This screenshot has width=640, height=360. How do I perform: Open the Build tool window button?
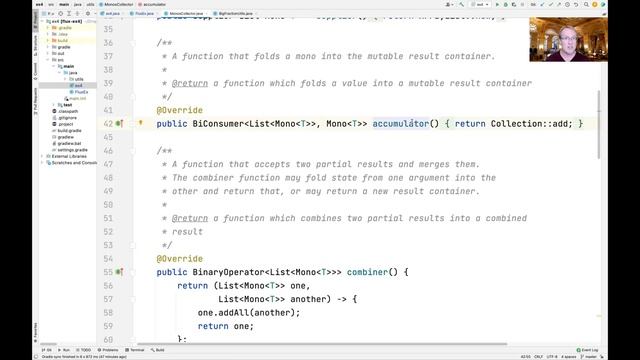click(158, 350)
